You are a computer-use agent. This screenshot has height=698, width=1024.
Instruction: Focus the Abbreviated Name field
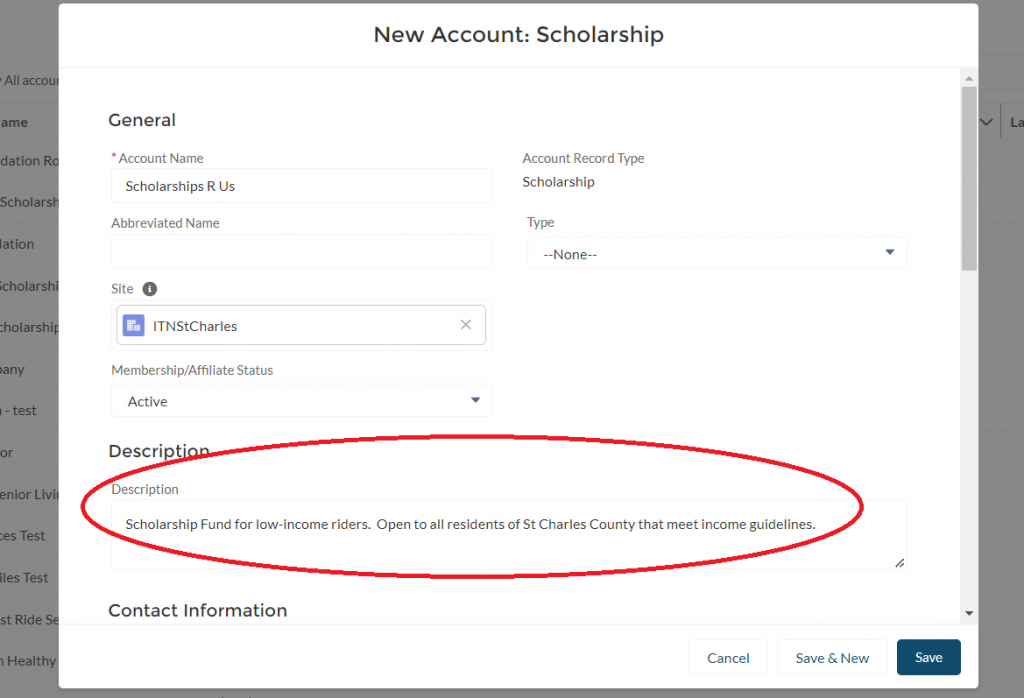click(301, 252)
